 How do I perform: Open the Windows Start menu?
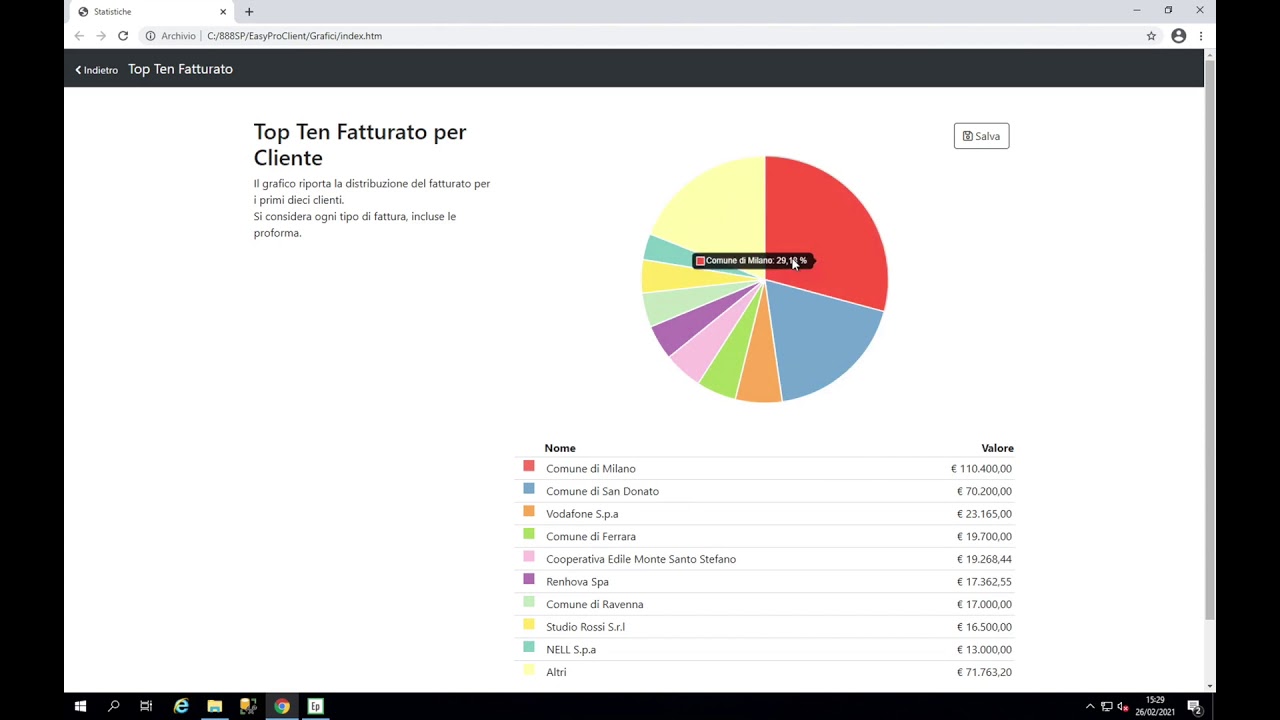click(x=80, y=706)
